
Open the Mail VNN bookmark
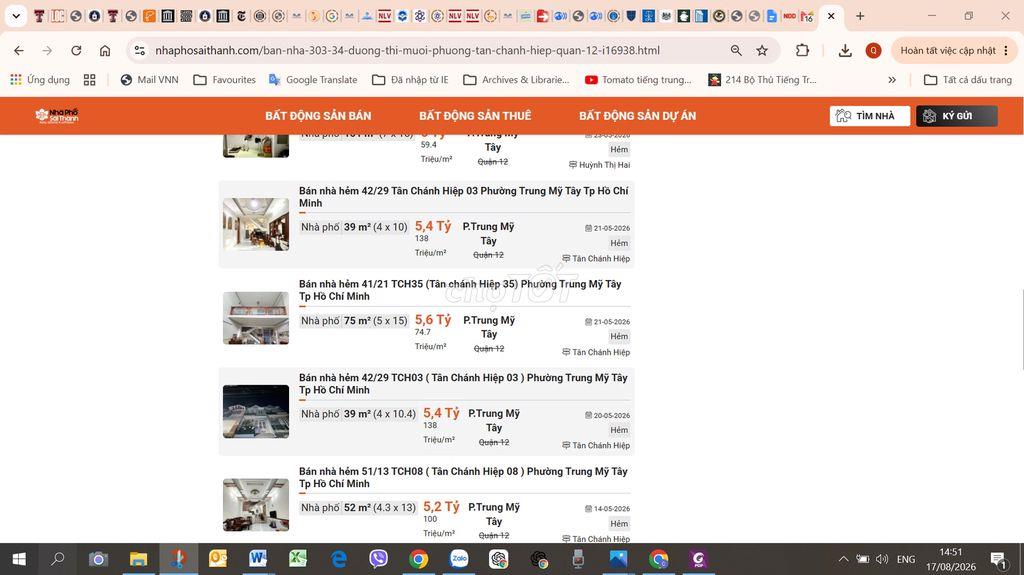tap(150, 80)
